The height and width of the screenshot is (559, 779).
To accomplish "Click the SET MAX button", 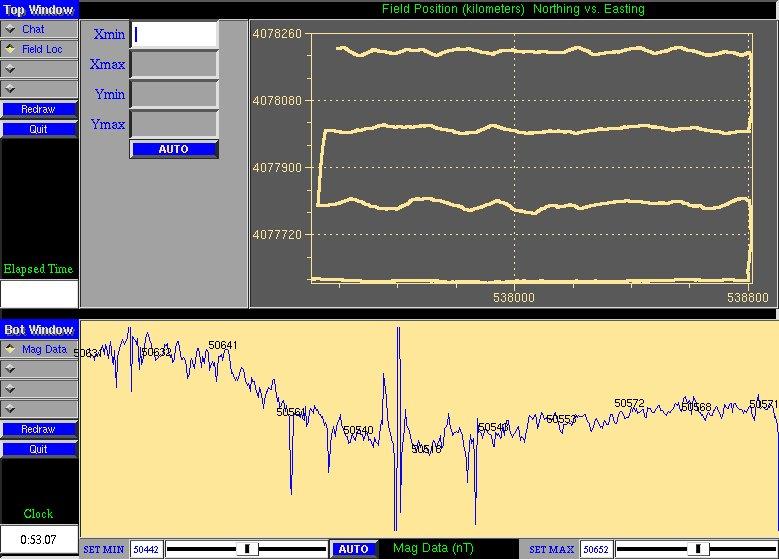I will tap(551, 549).
